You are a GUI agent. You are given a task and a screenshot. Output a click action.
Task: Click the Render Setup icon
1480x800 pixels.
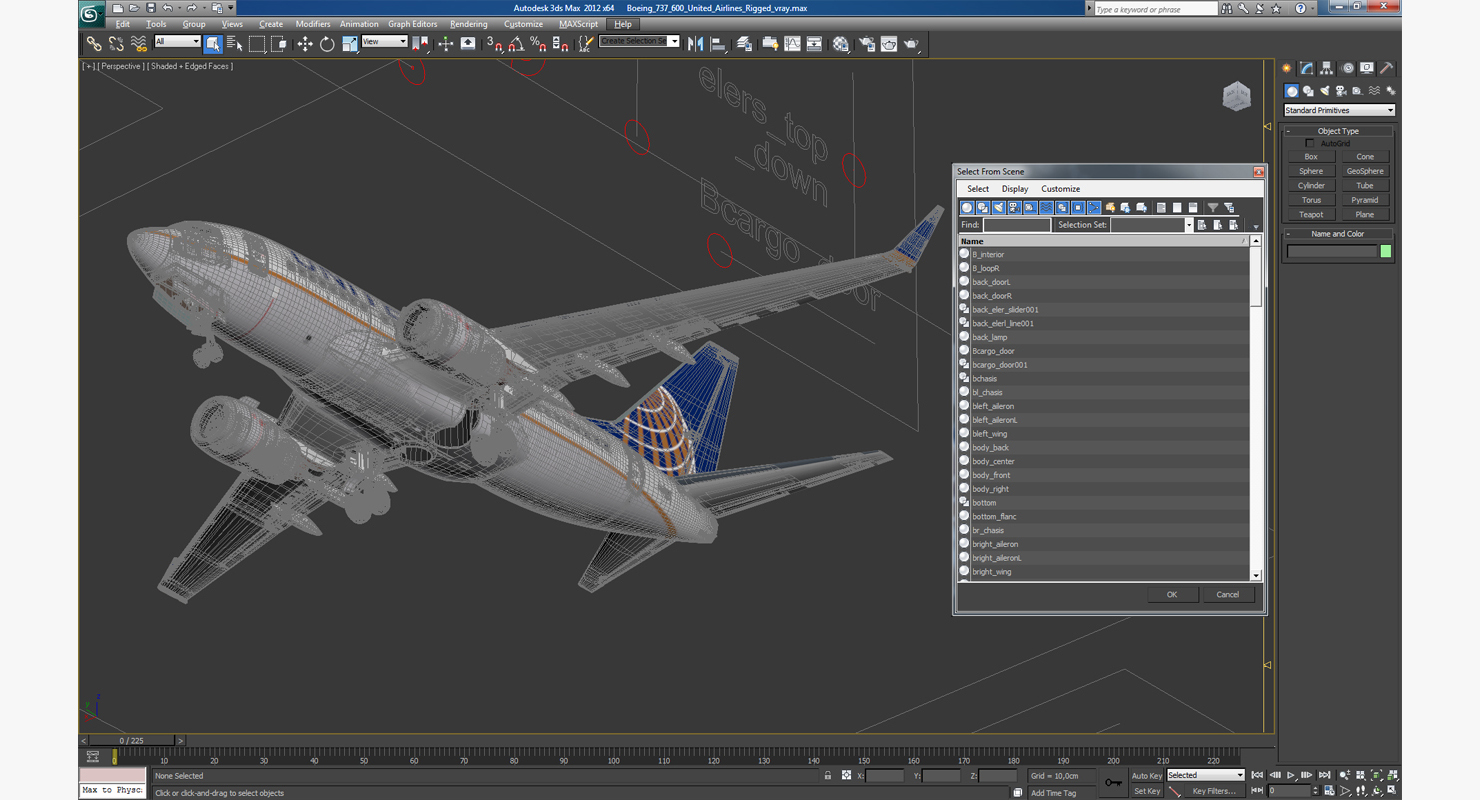pyautogui.click(x=866, y=43)
